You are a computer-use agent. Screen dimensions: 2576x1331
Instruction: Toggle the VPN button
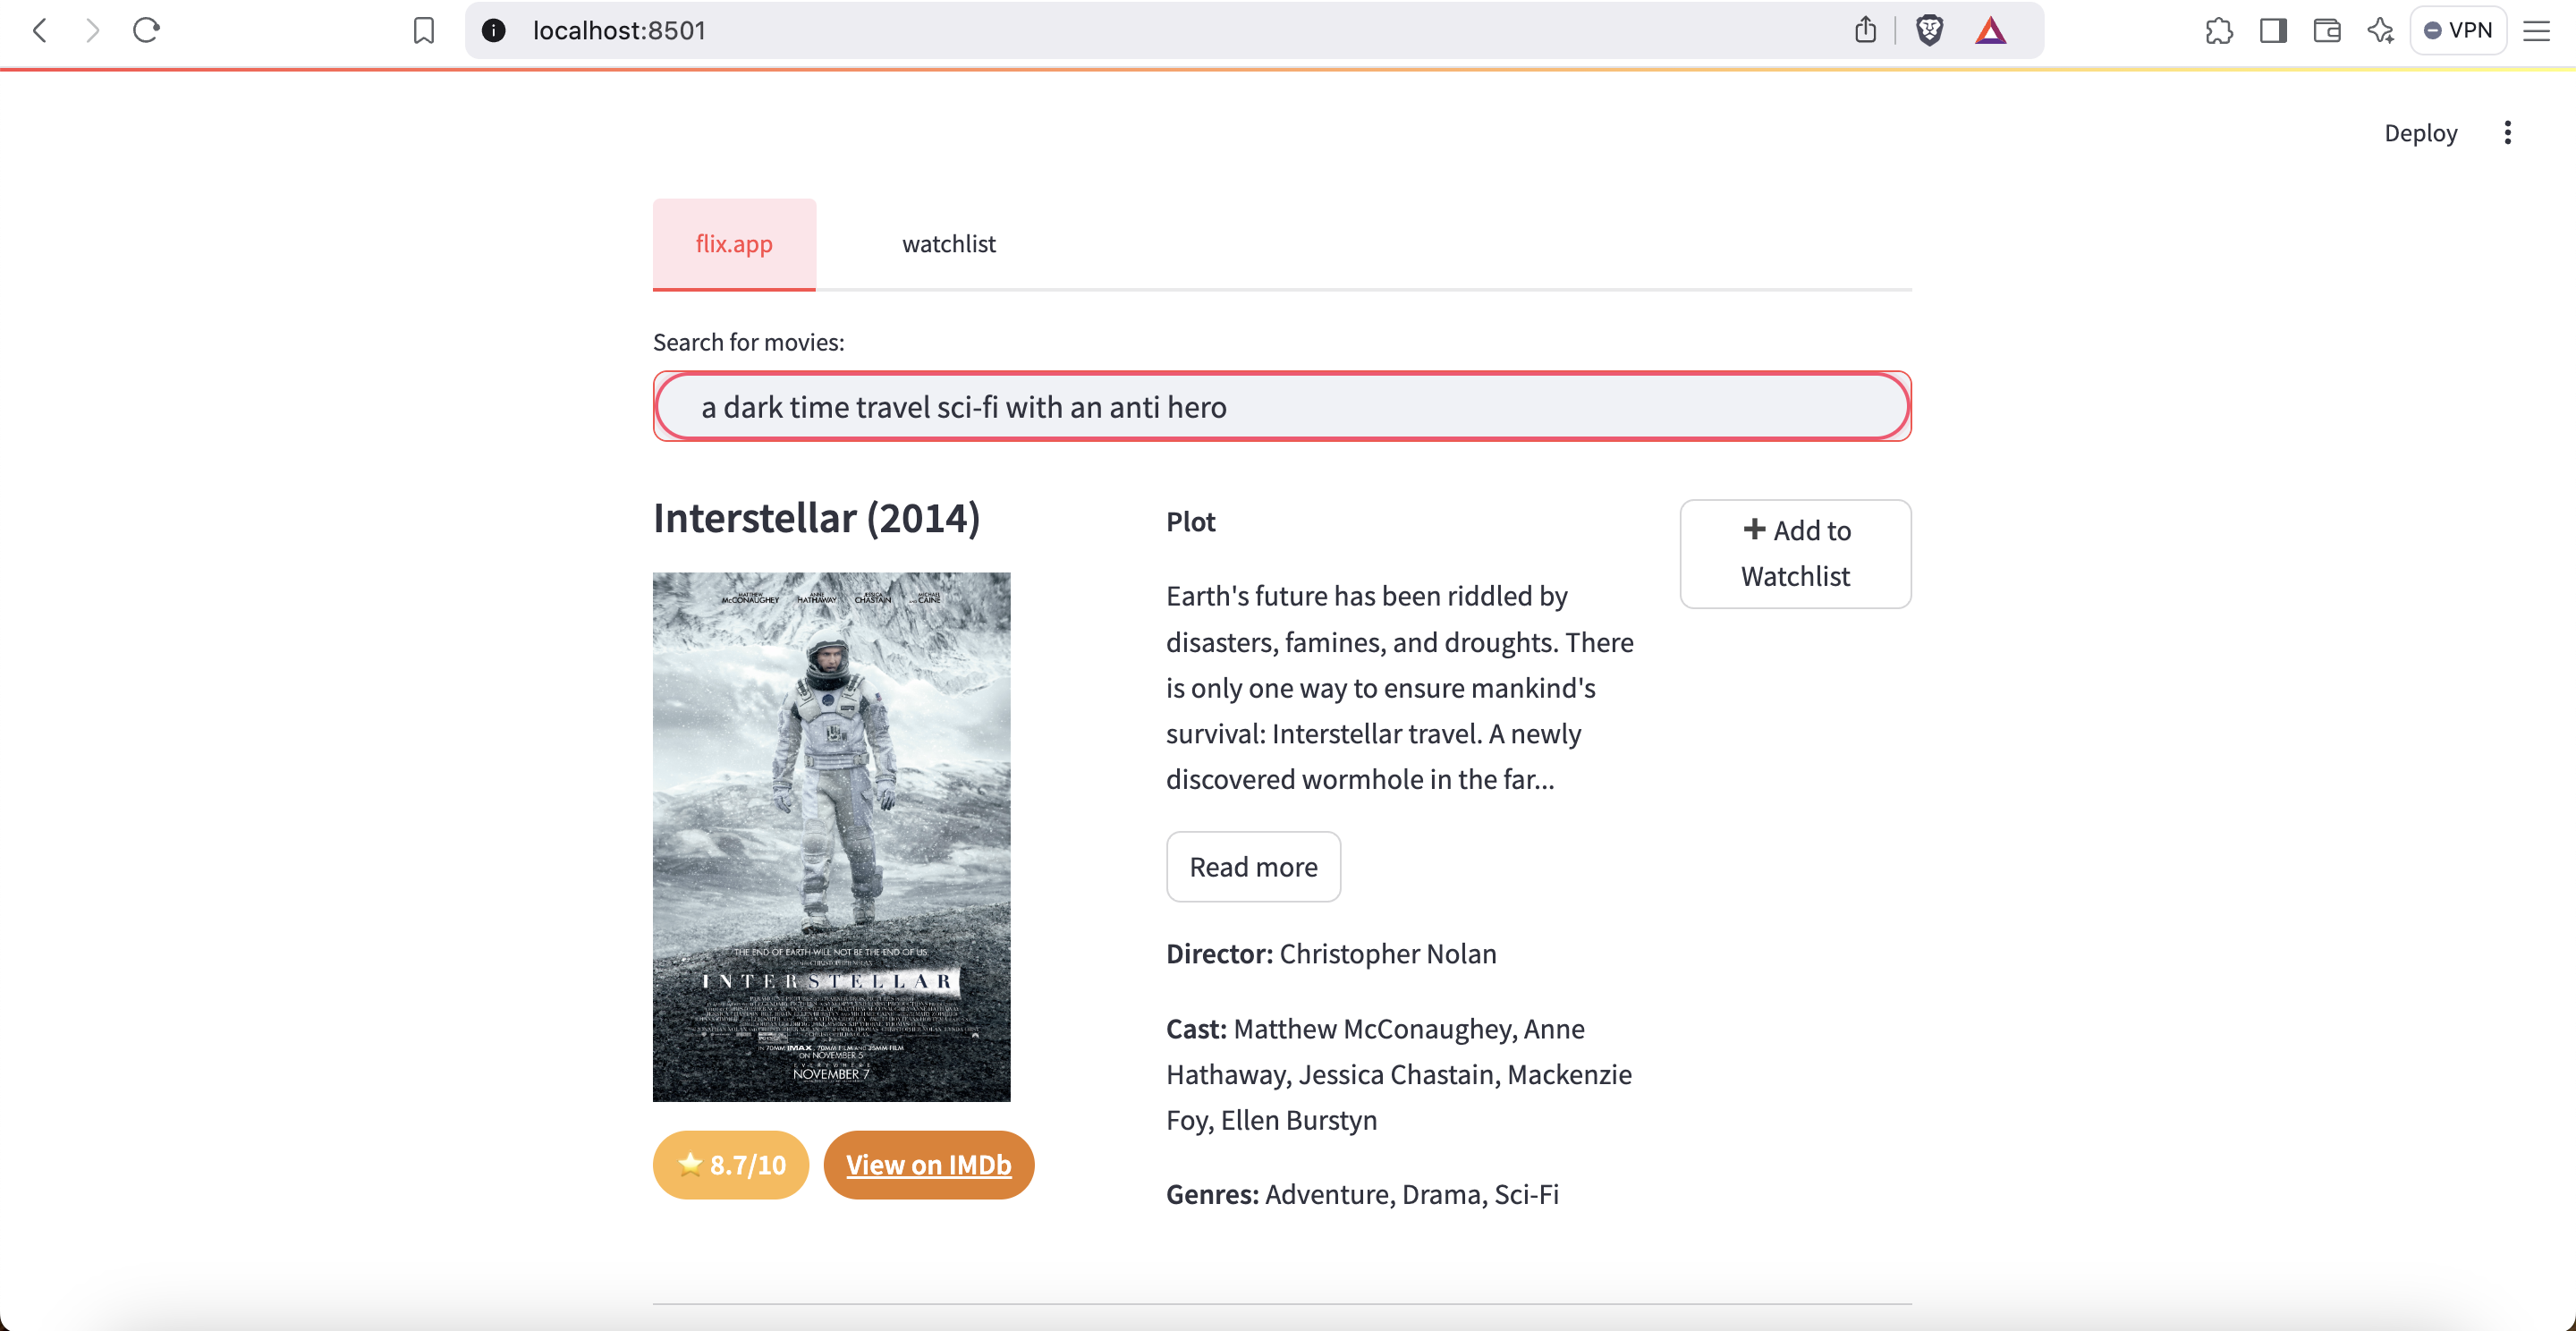pos(2458,30)
